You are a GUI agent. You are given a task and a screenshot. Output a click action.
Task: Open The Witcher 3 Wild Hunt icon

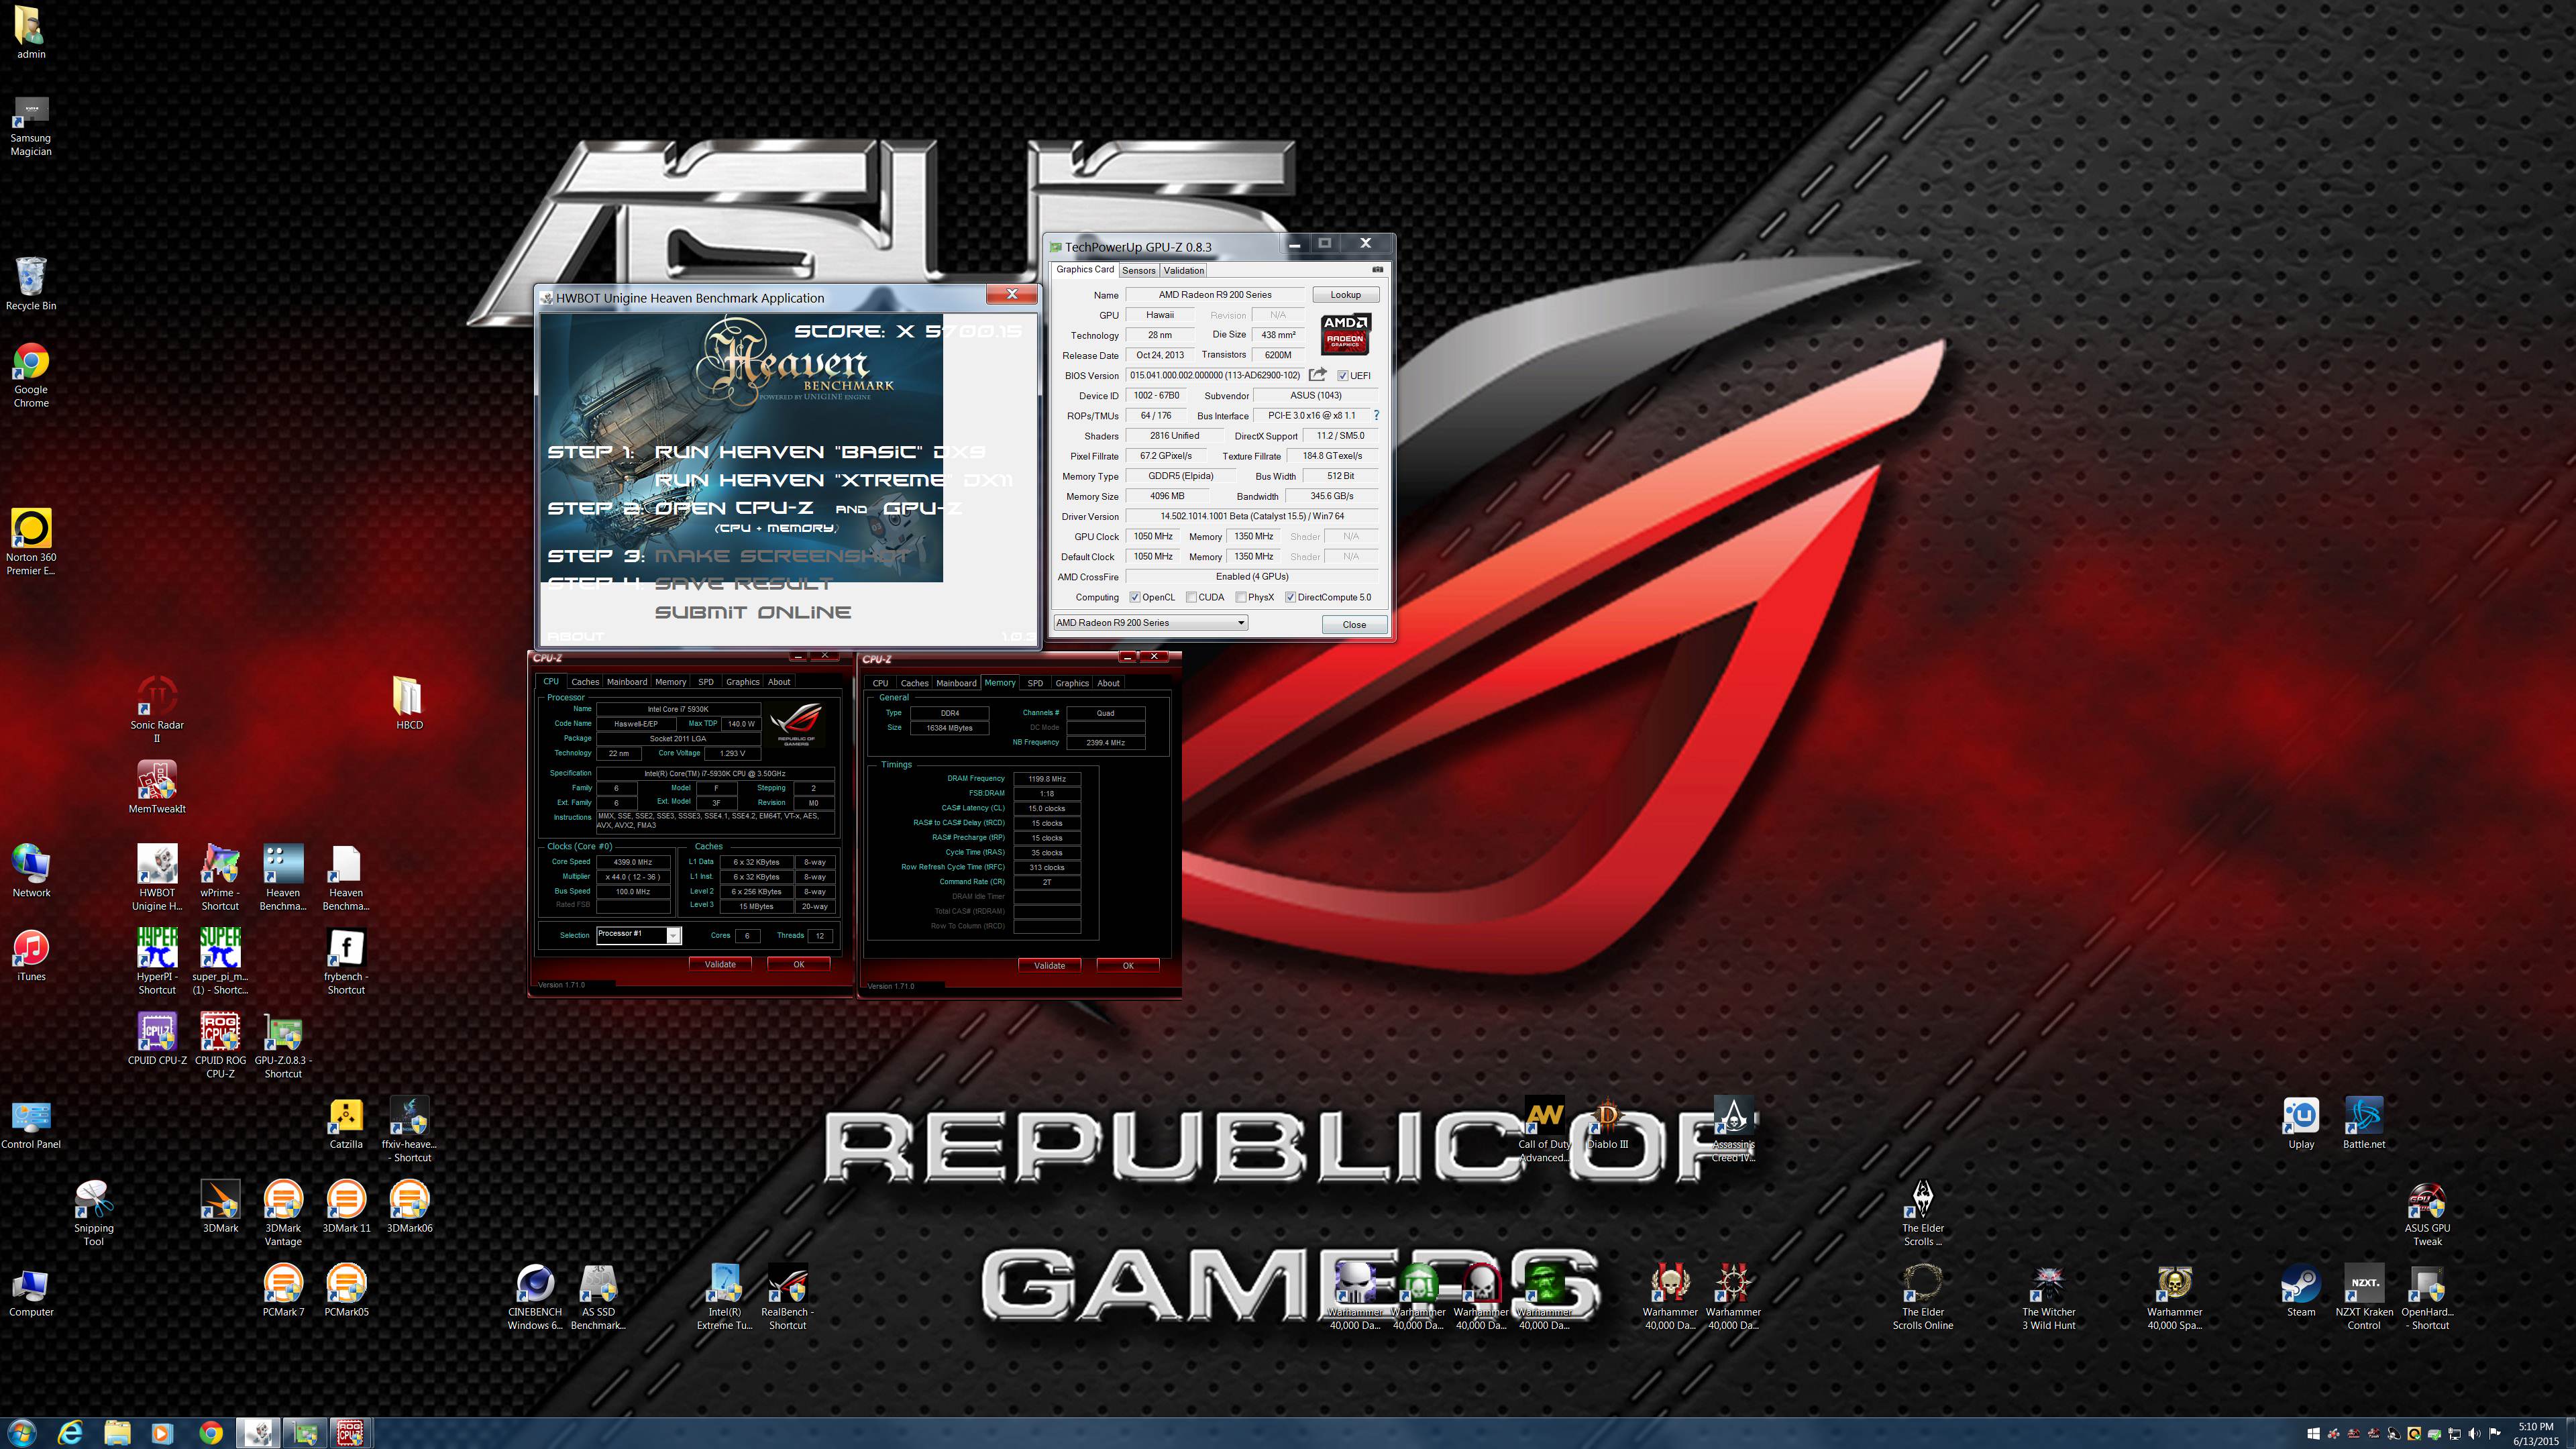tap(2049, 1297)
